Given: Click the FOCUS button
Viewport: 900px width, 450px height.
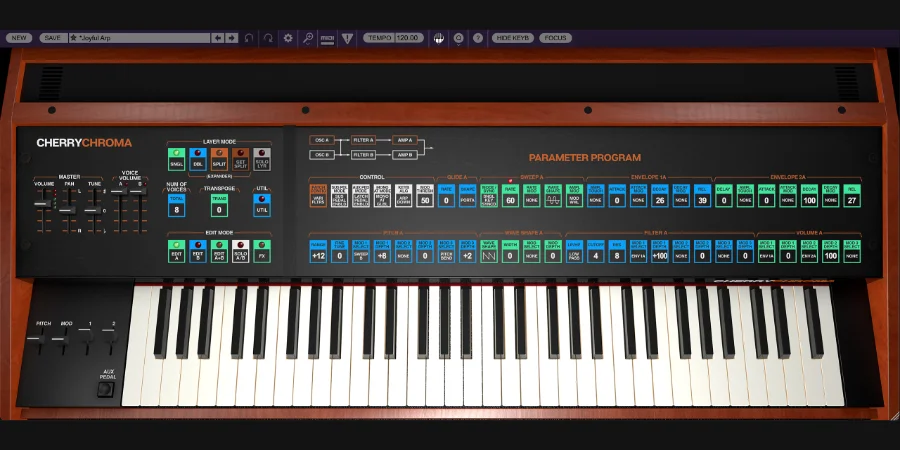Looking at the screenshot, I should pyautogui.click(x=555, y=38).
